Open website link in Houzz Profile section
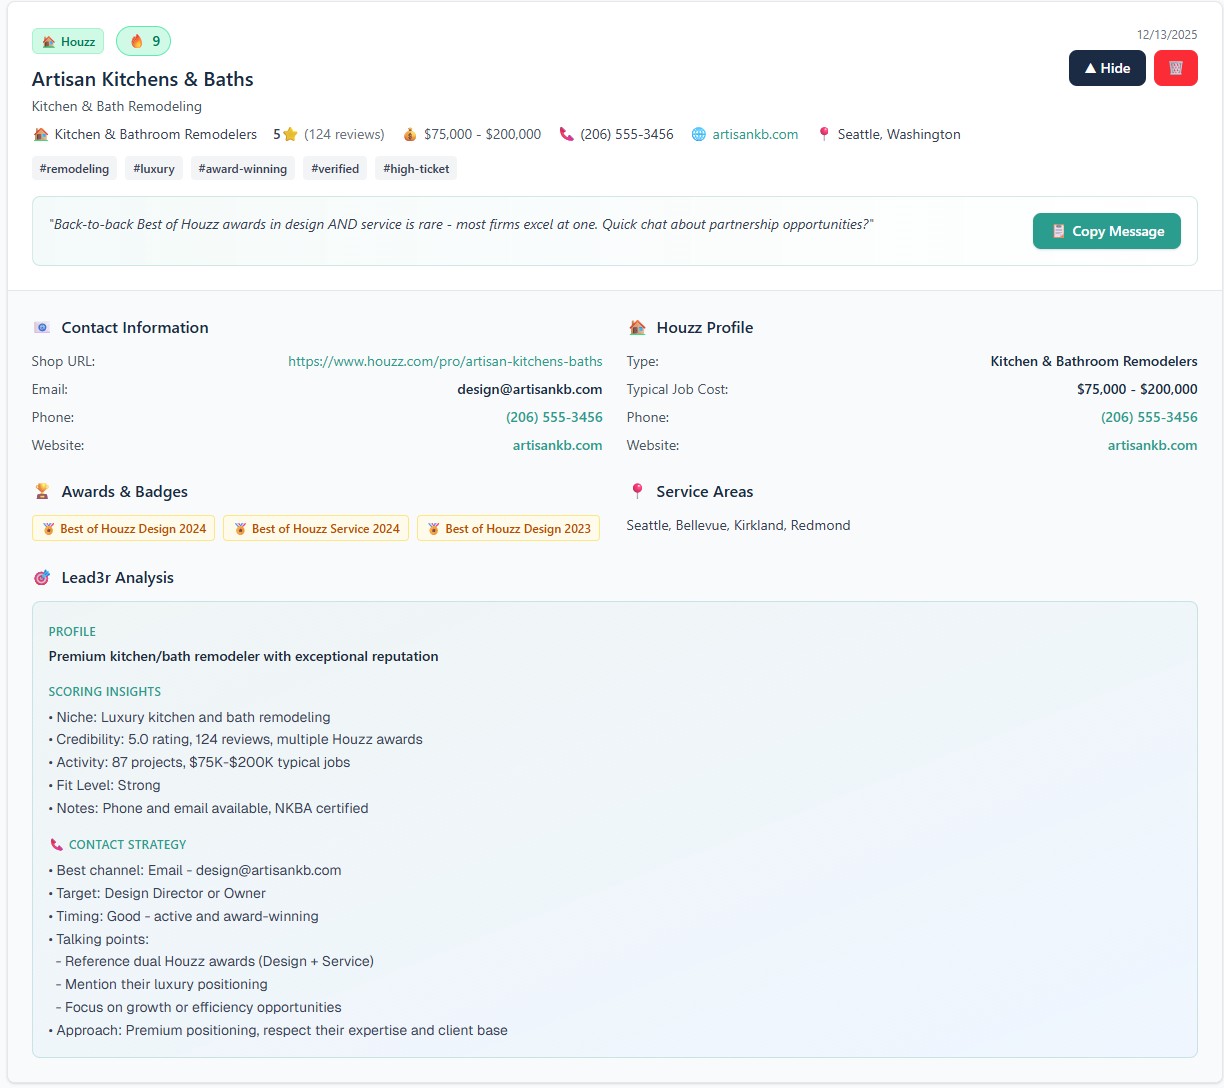This screenshot has height=1088, width=1224. pyautogui.click(x=1152, y=445)
